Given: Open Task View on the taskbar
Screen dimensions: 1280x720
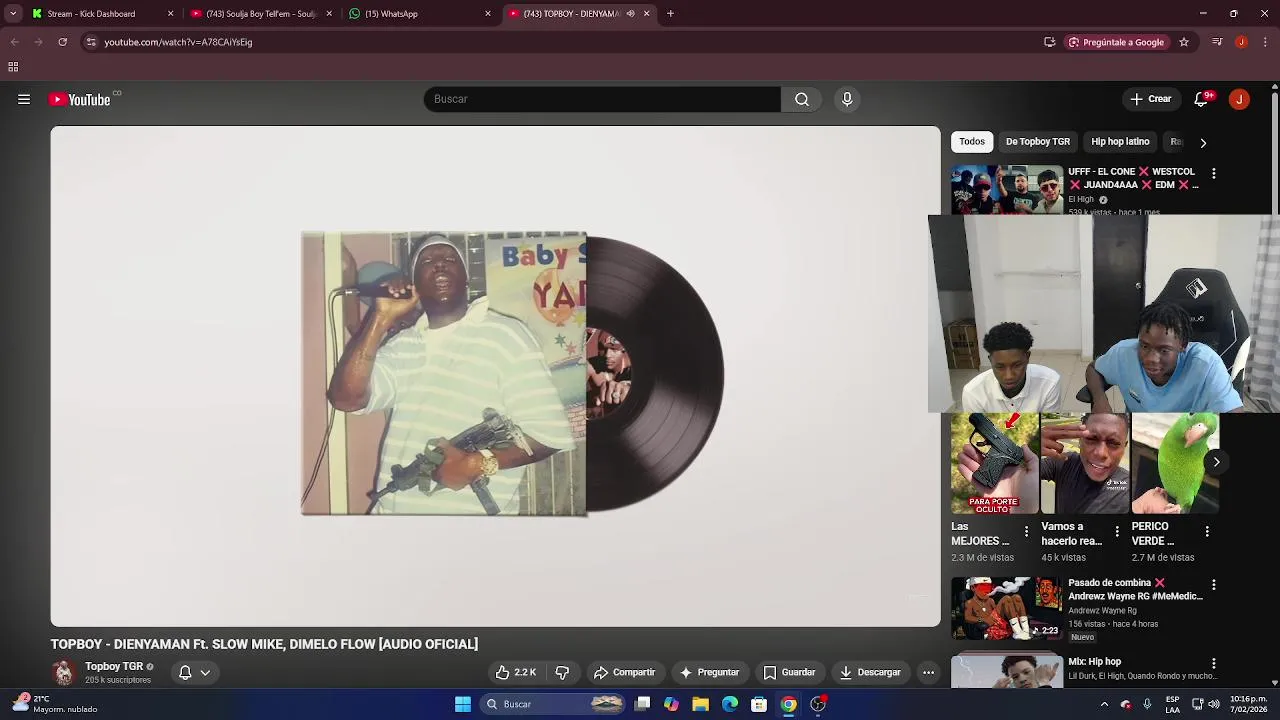Looking at the screenshot, I should click(643, 704).
